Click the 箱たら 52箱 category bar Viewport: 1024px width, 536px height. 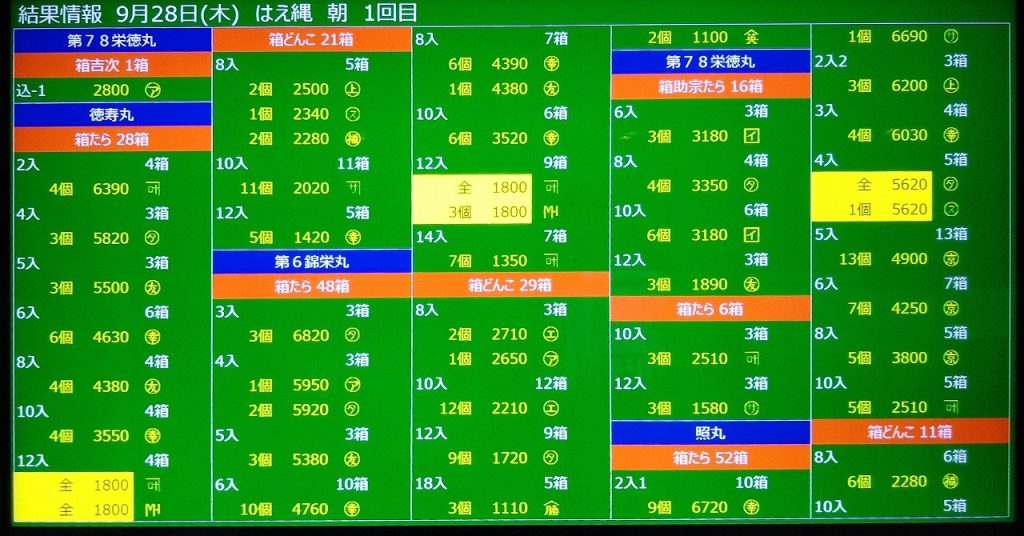point(710,458)
